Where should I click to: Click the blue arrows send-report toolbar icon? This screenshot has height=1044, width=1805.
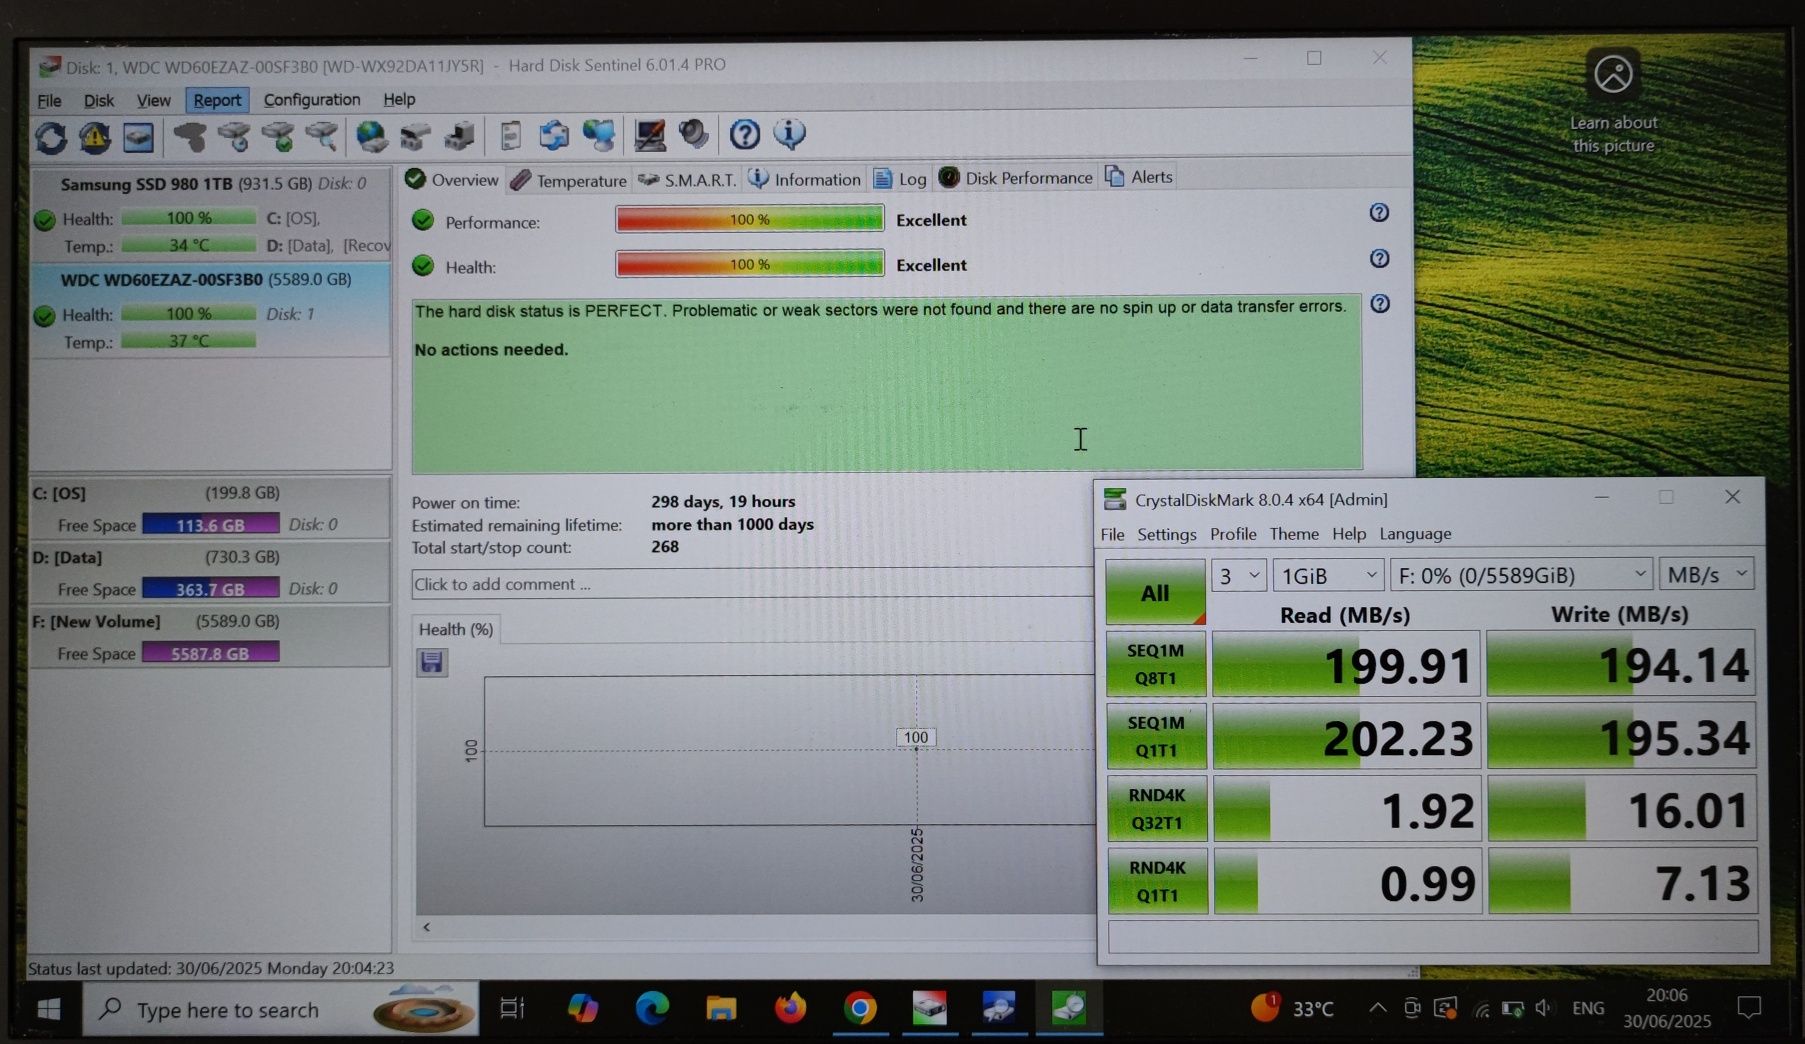tap(554, 135)
